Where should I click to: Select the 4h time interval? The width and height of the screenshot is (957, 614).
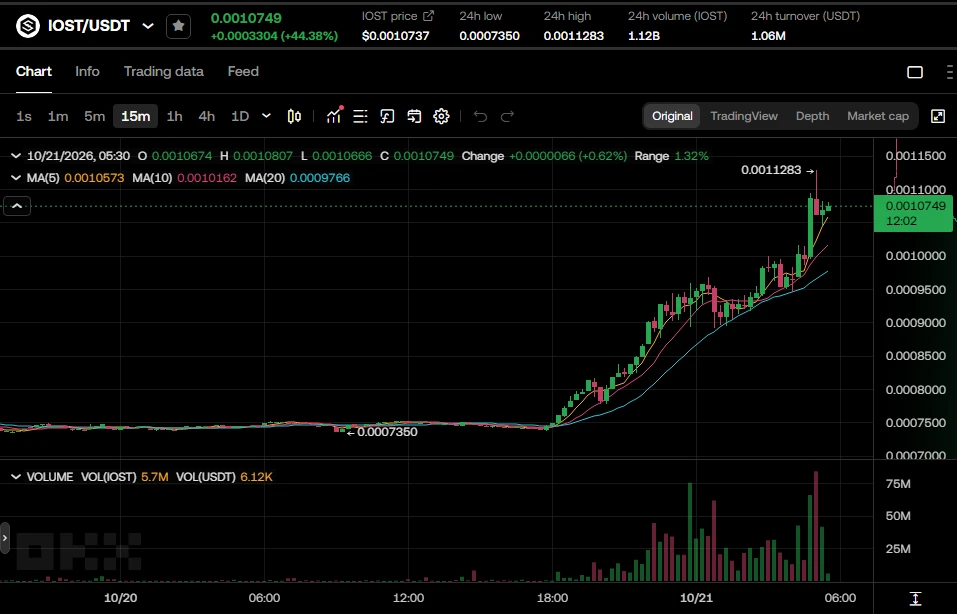coord(207,116)
